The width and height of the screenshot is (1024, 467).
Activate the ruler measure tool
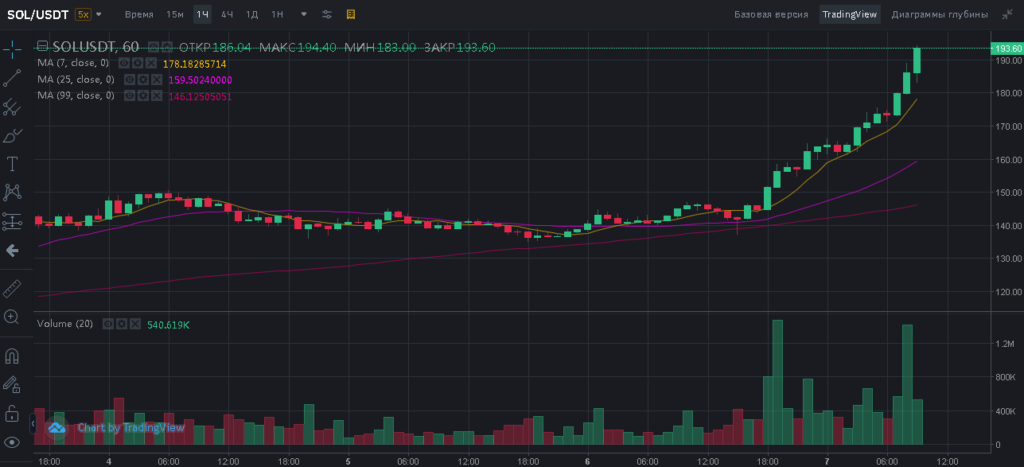13,288
